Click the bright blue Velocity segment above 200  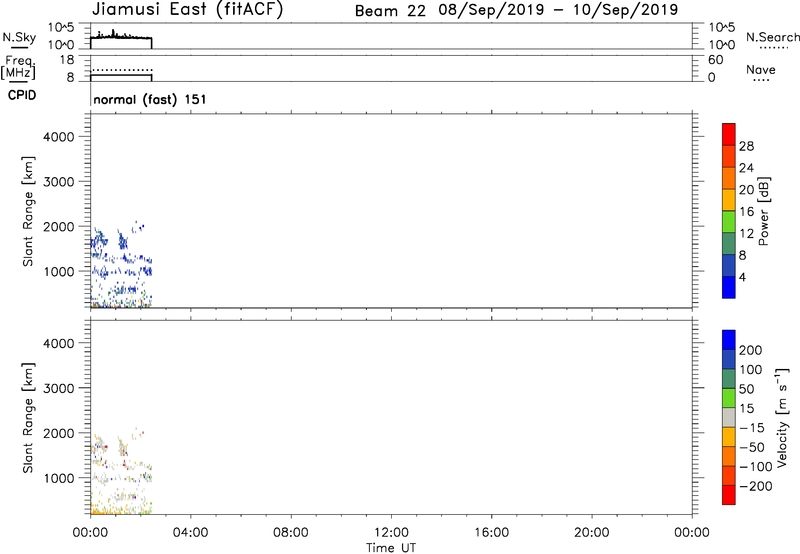point(729,340)
